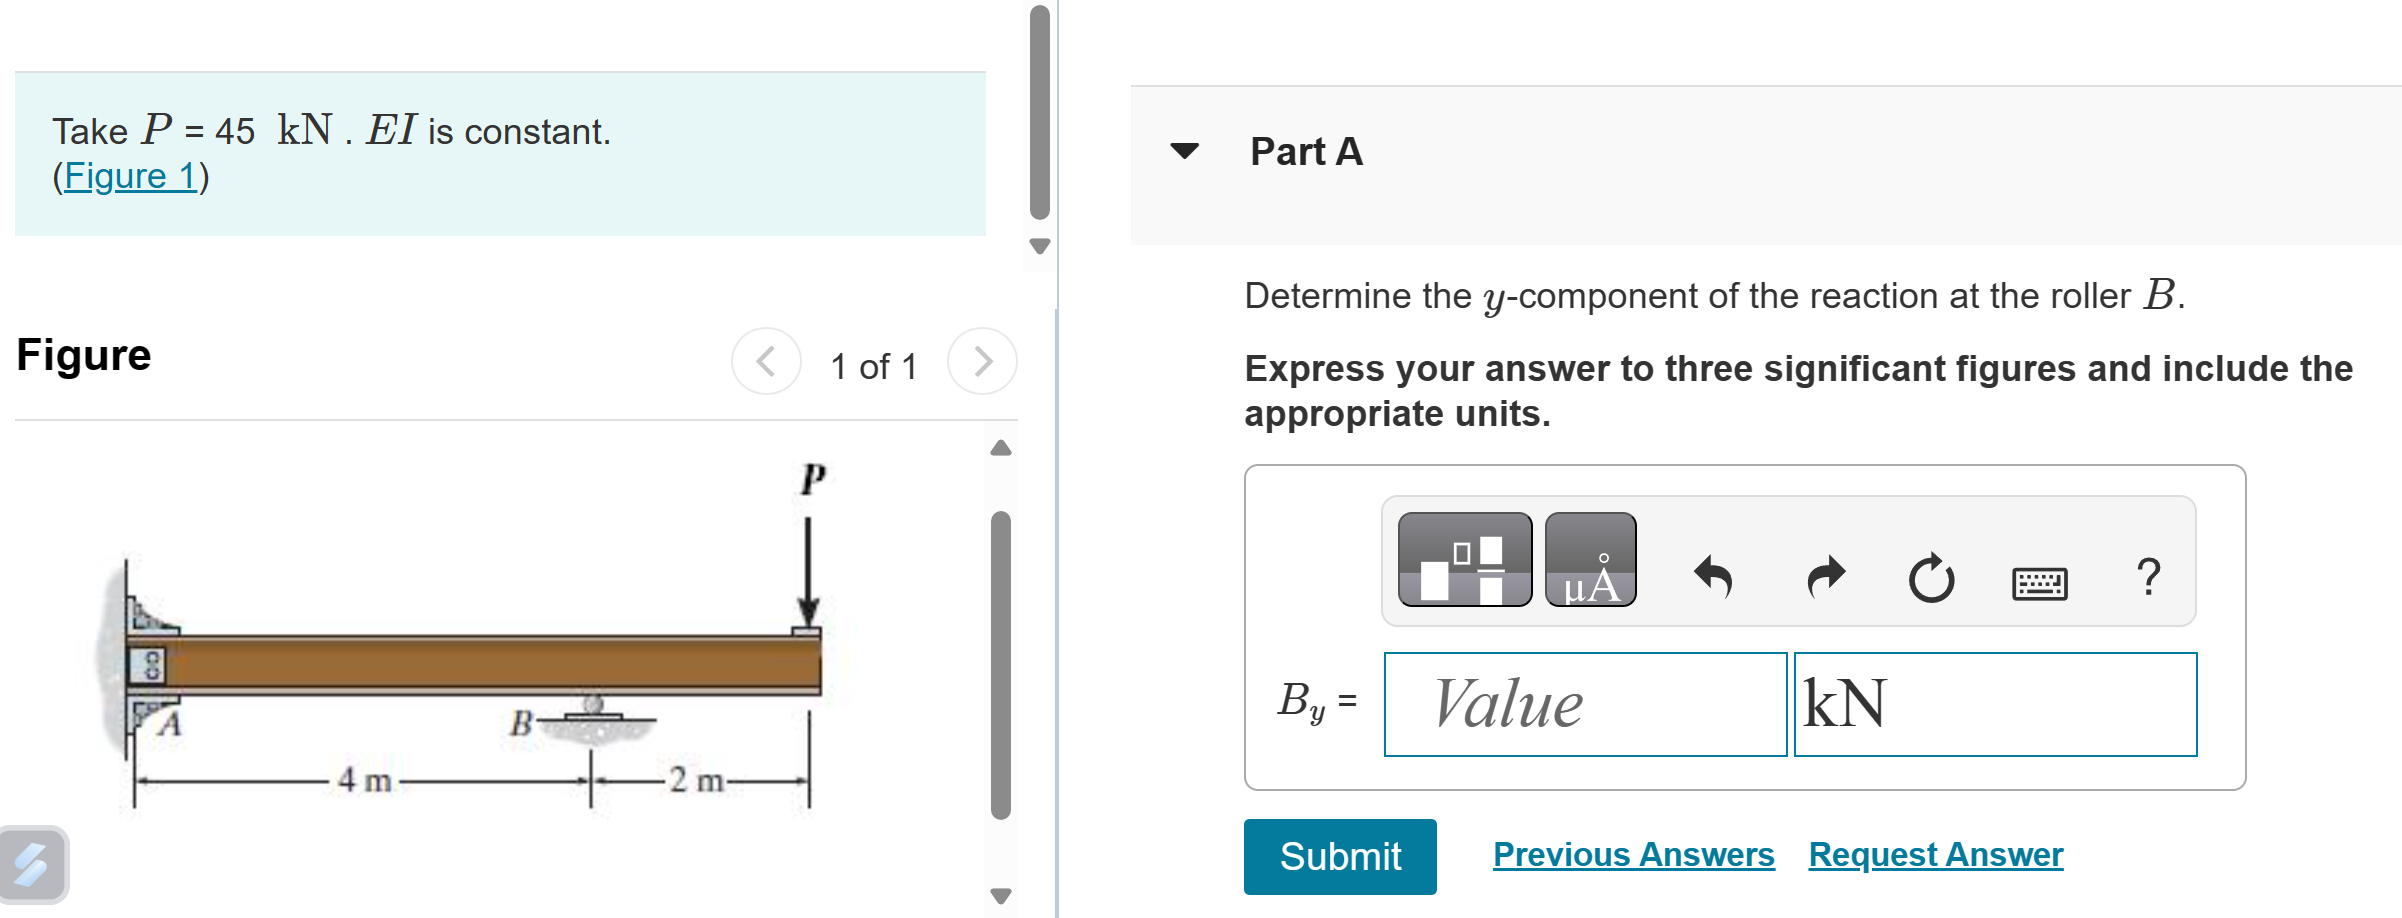This screenshot has width=2402, height=918.
Task: Select the μÅ units insertion icon
Action: 1590,563
